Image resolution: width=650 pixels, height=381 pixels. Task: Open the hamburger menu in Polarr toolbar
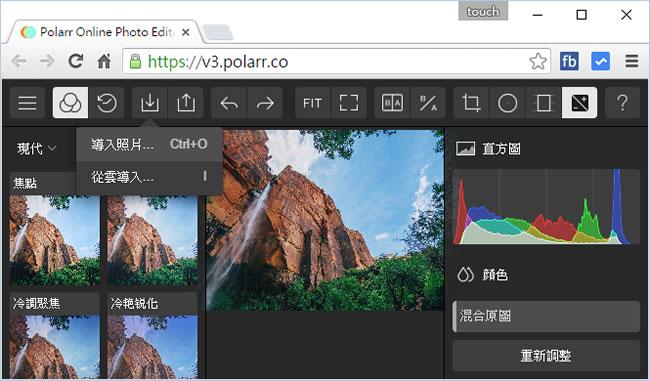click(27, 103)
